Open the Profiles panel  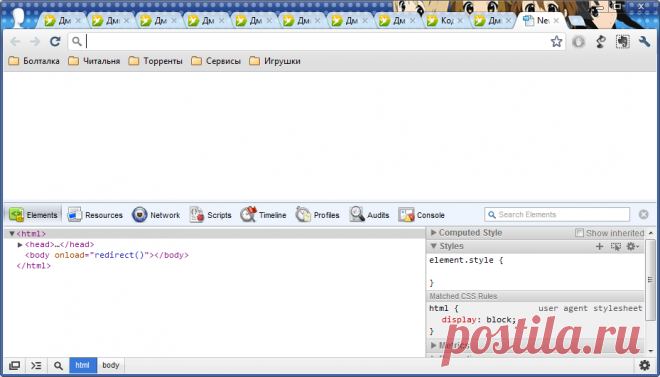click(317, 215)
